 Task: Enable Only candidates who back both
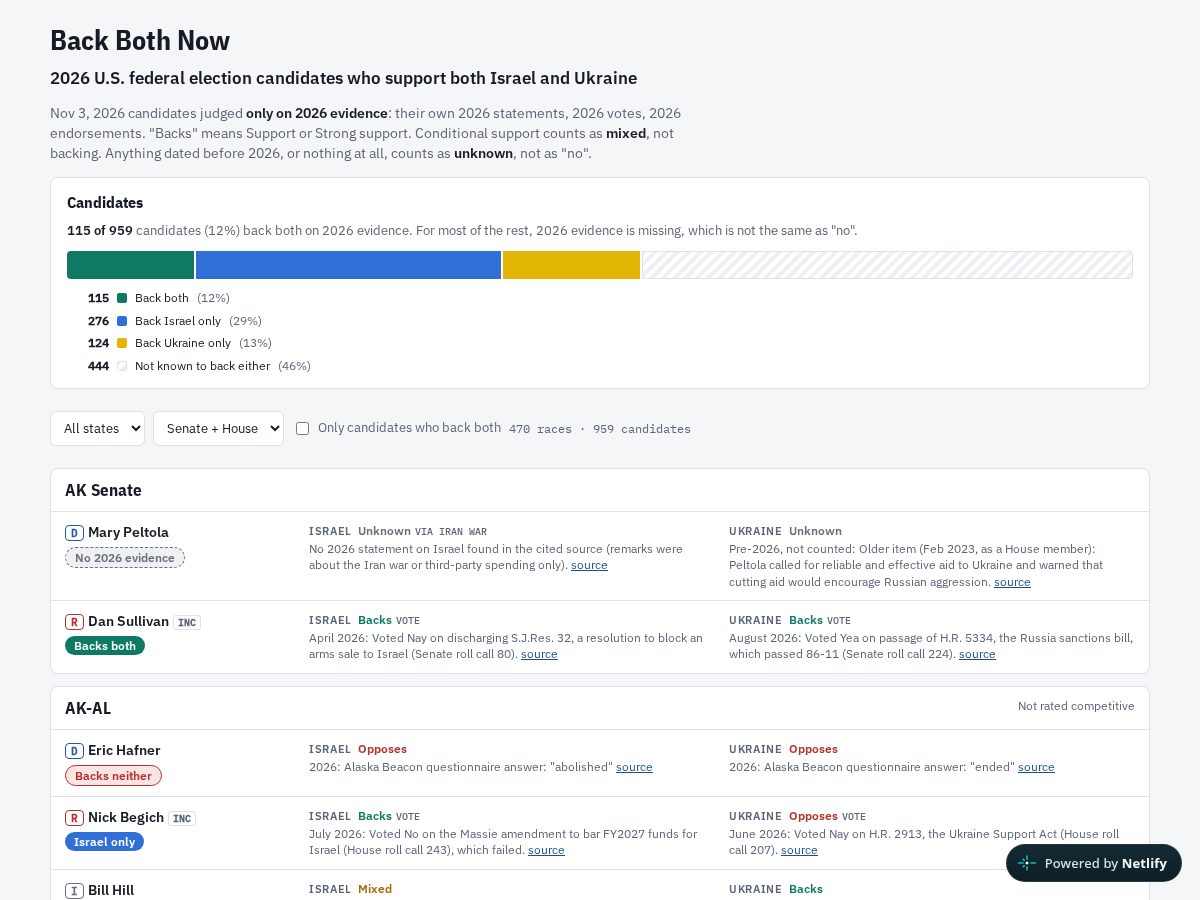point(302,428)
